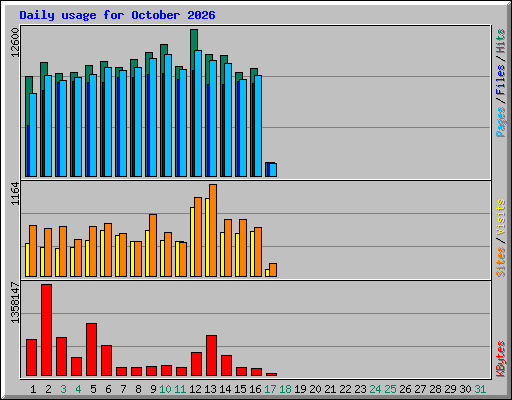This screenshot has height=400, width=512.
Task: Click day label 30 on the x-axis
Action: tap(465, 389)
